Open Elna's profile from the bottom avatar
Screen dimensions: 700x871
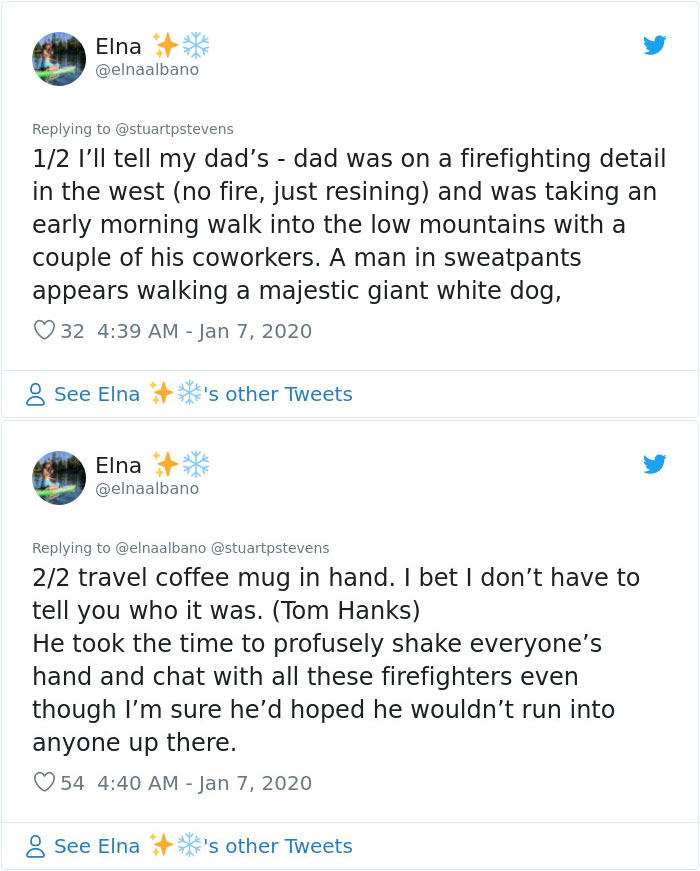coord(59,478)
